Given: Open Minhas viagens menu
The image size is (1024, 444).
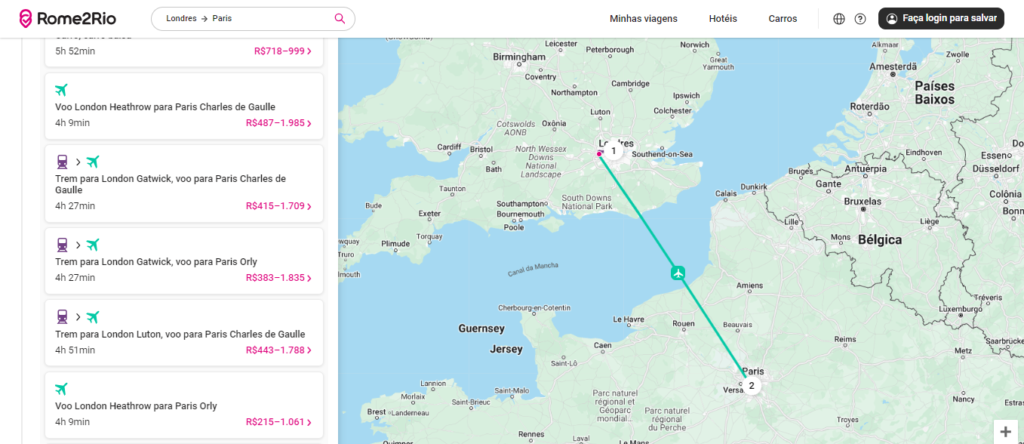Looking at the screenshot, I should coord(643,18).
